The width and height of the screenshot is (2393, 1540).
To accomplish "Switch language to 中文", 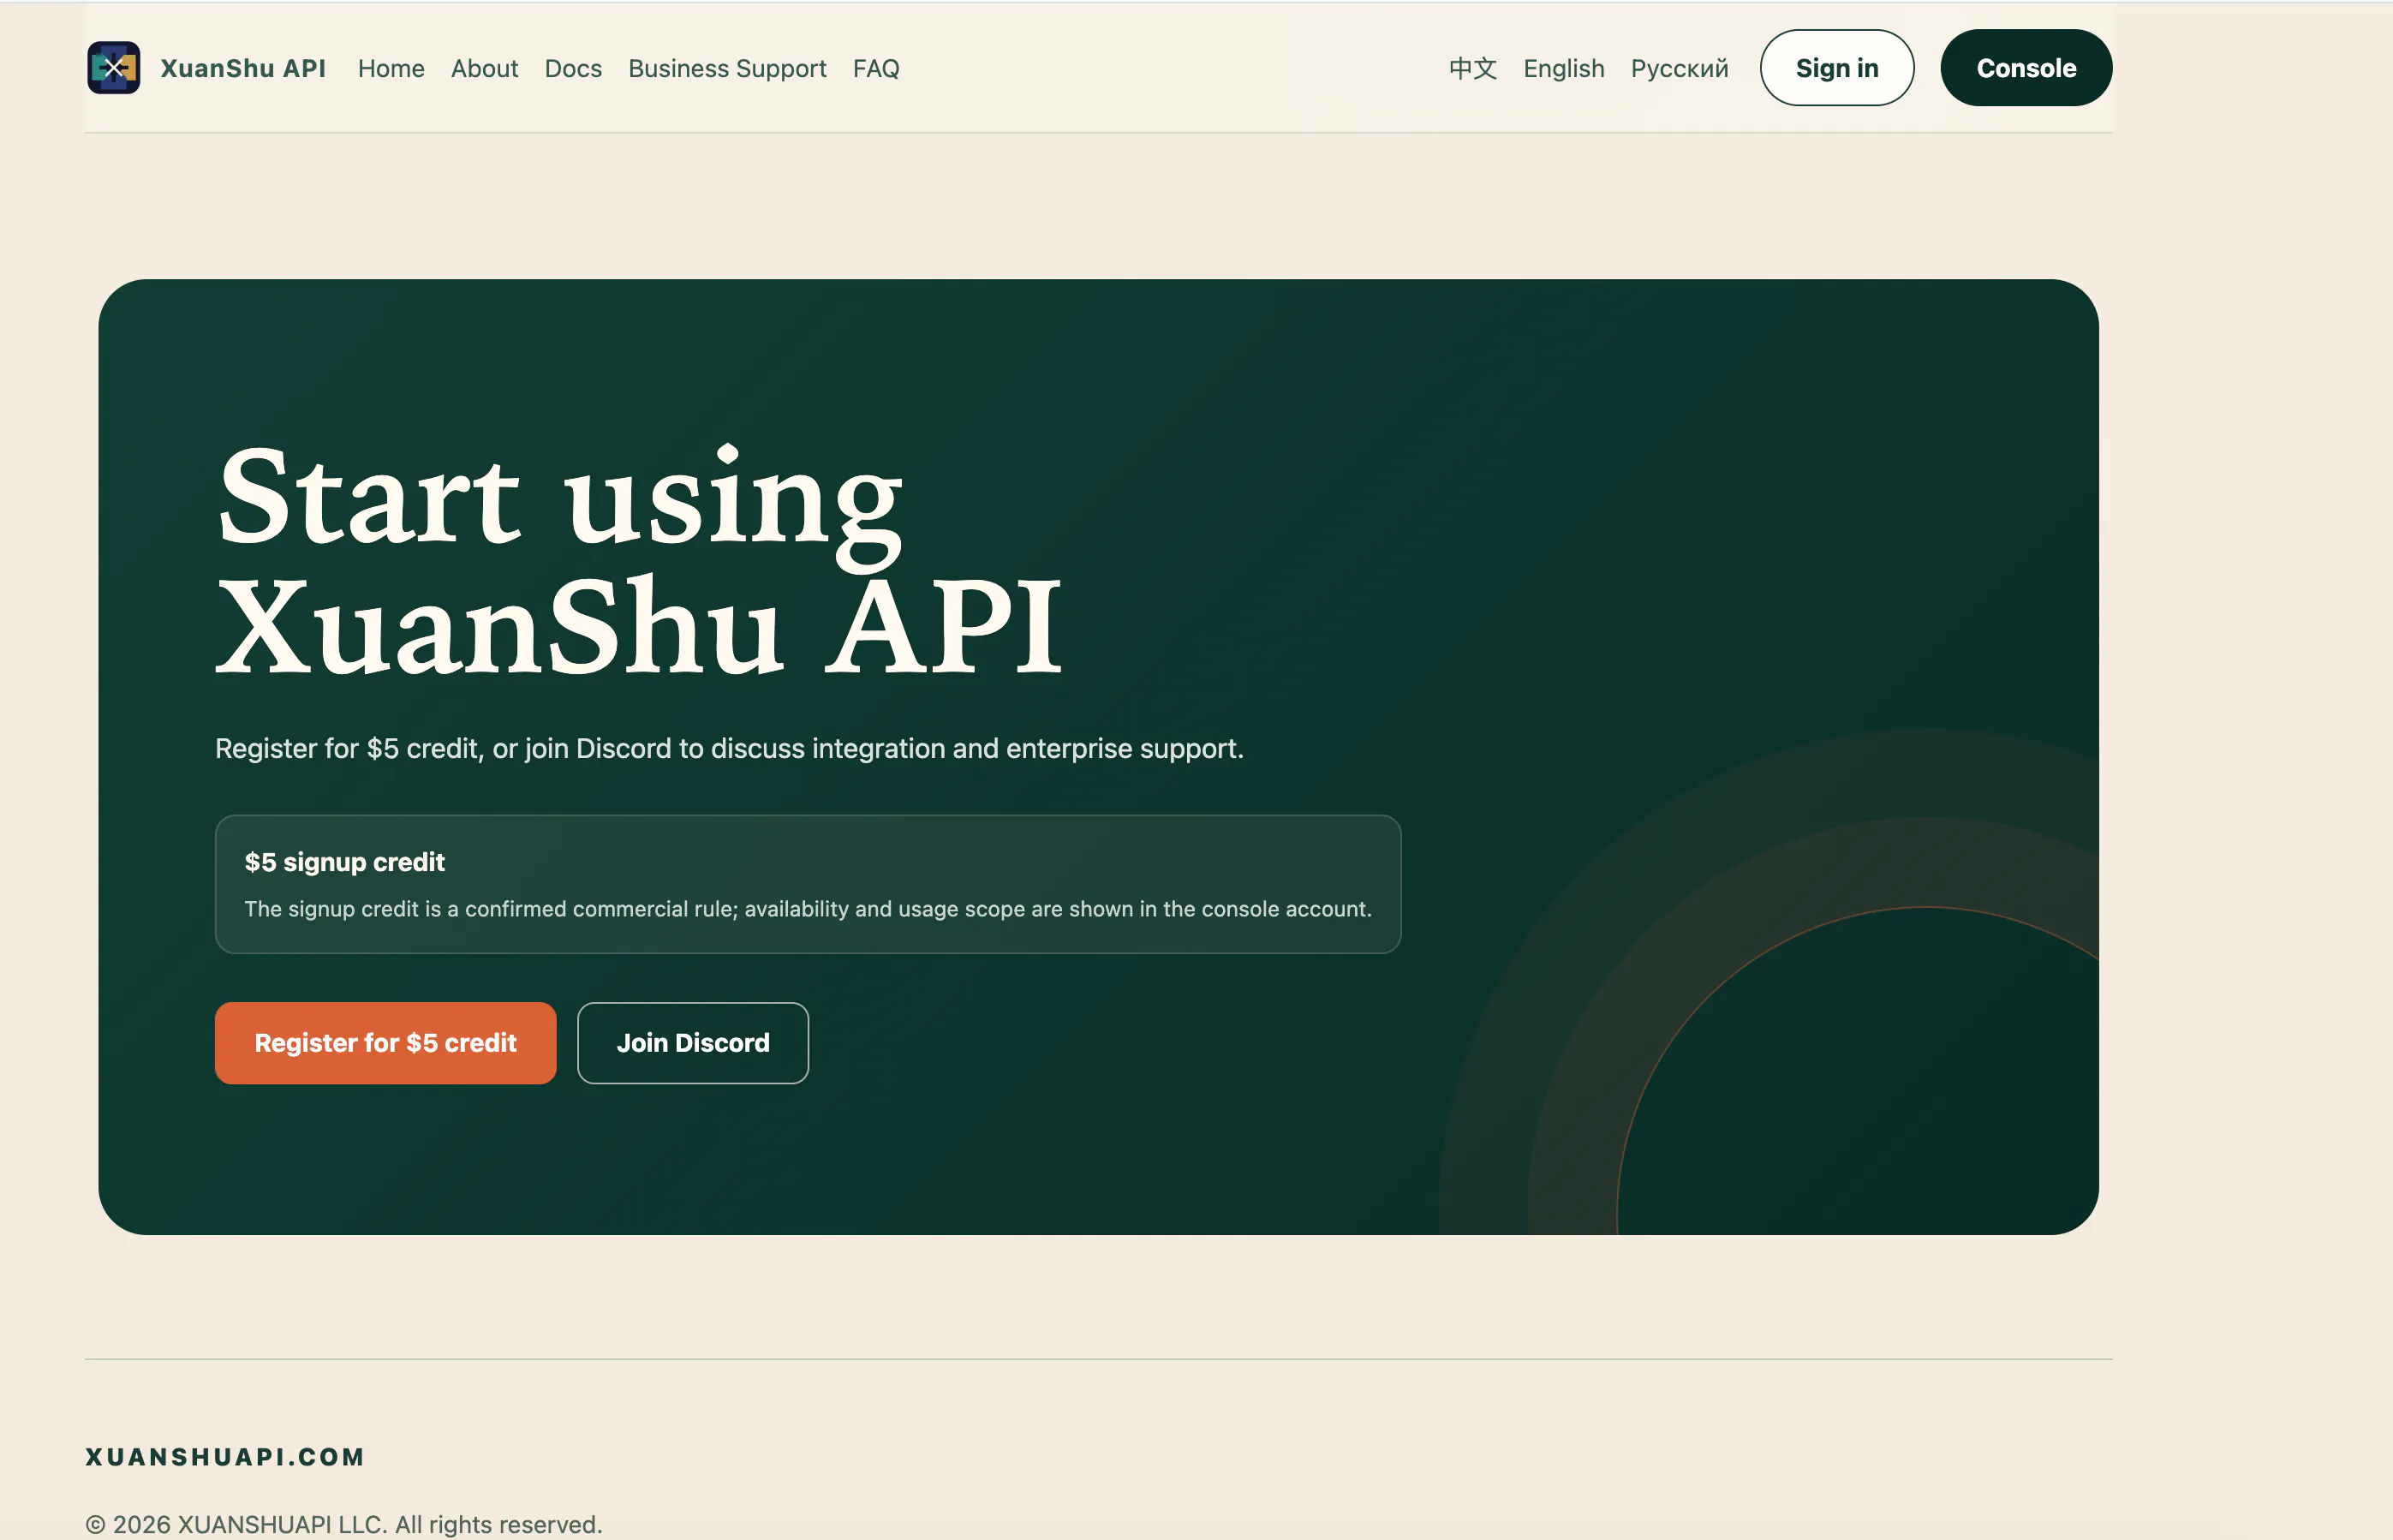I will click(x=1473, y=68).
